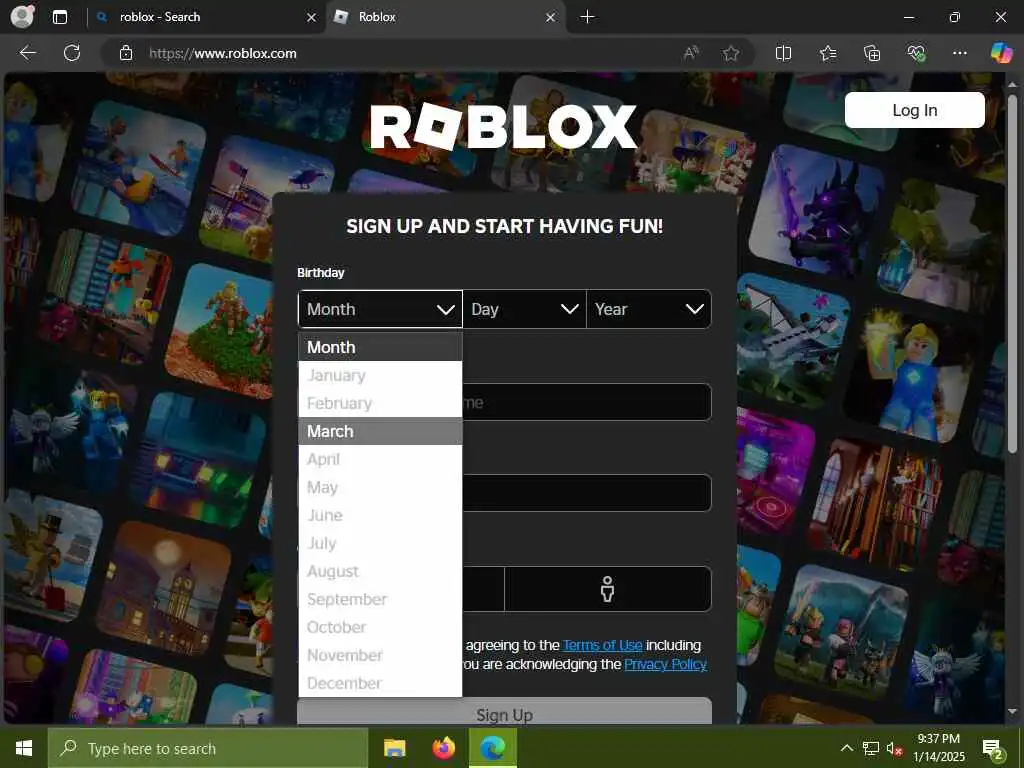Click the page vertical scrollbar thumb
Screen dimensions: 1024x768
tap(1012, 274)
